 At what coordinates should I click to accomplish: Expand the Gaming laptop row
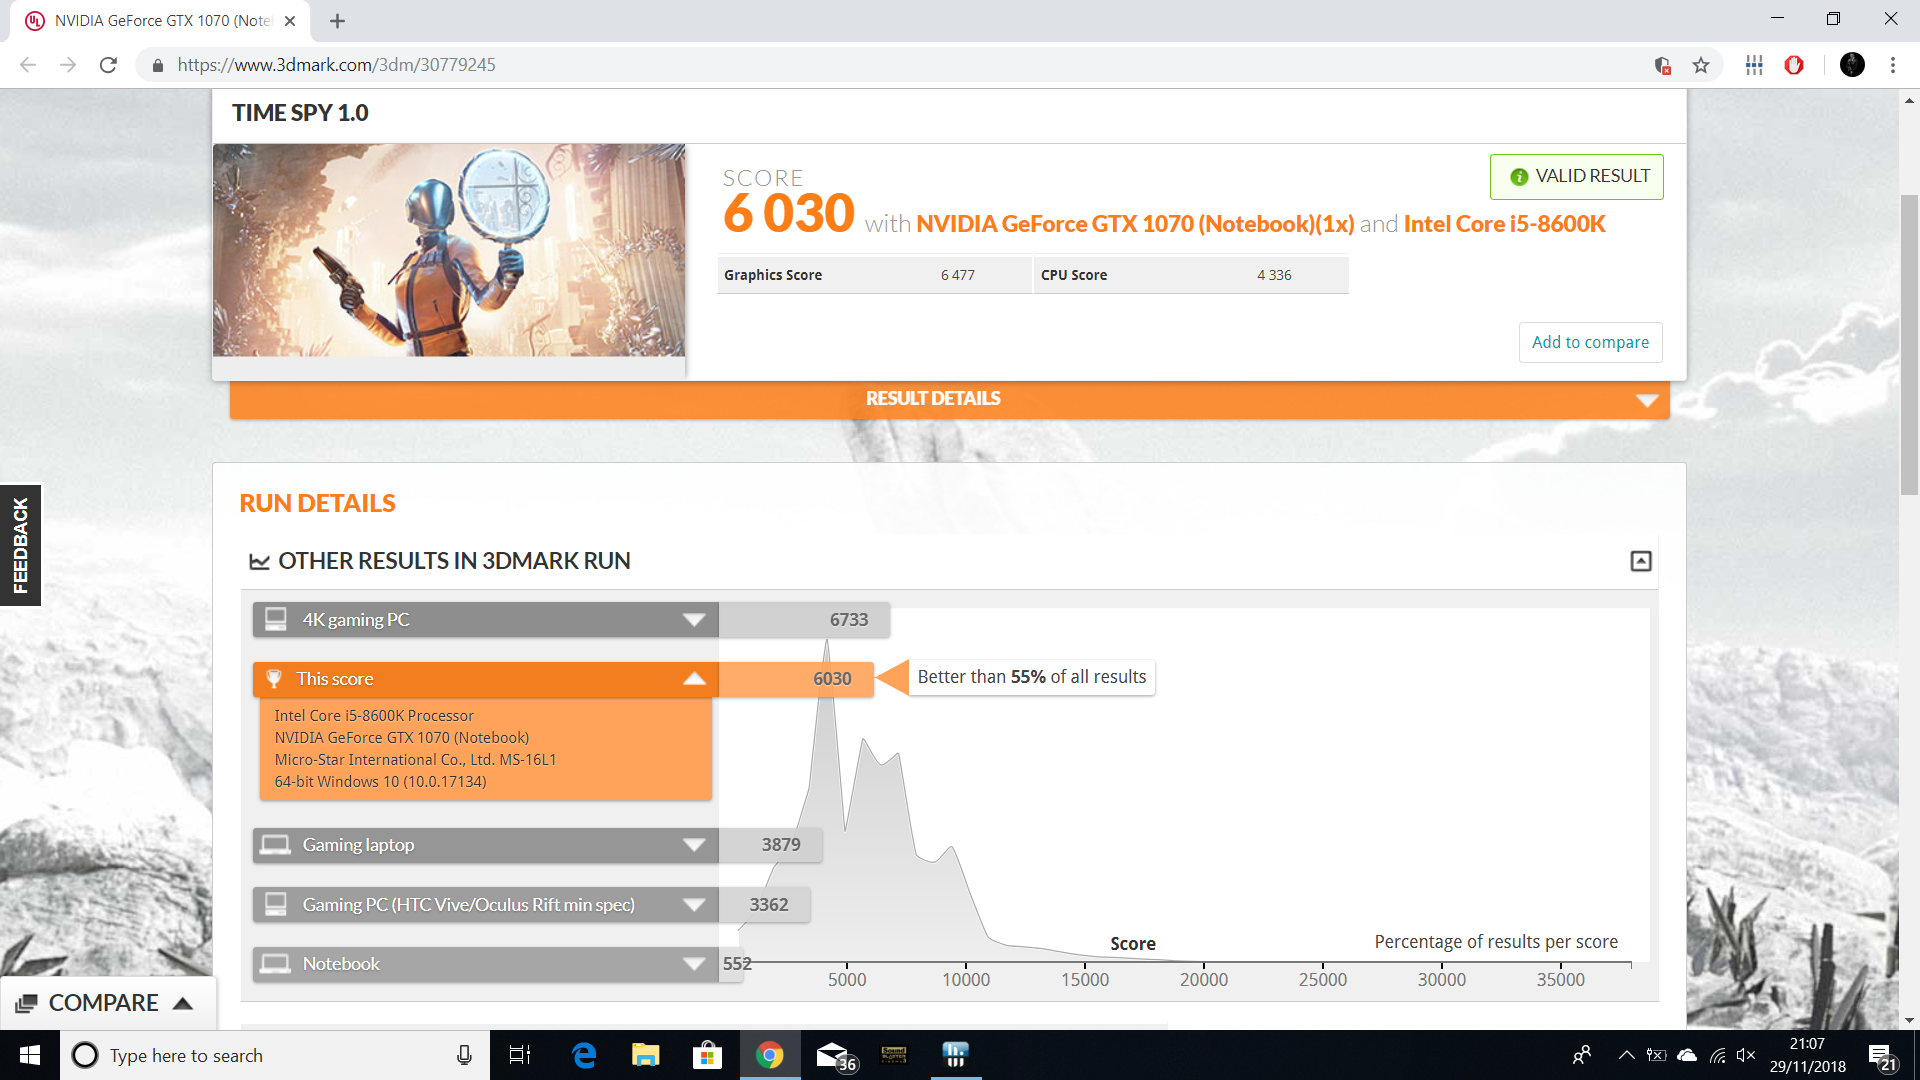485,845
